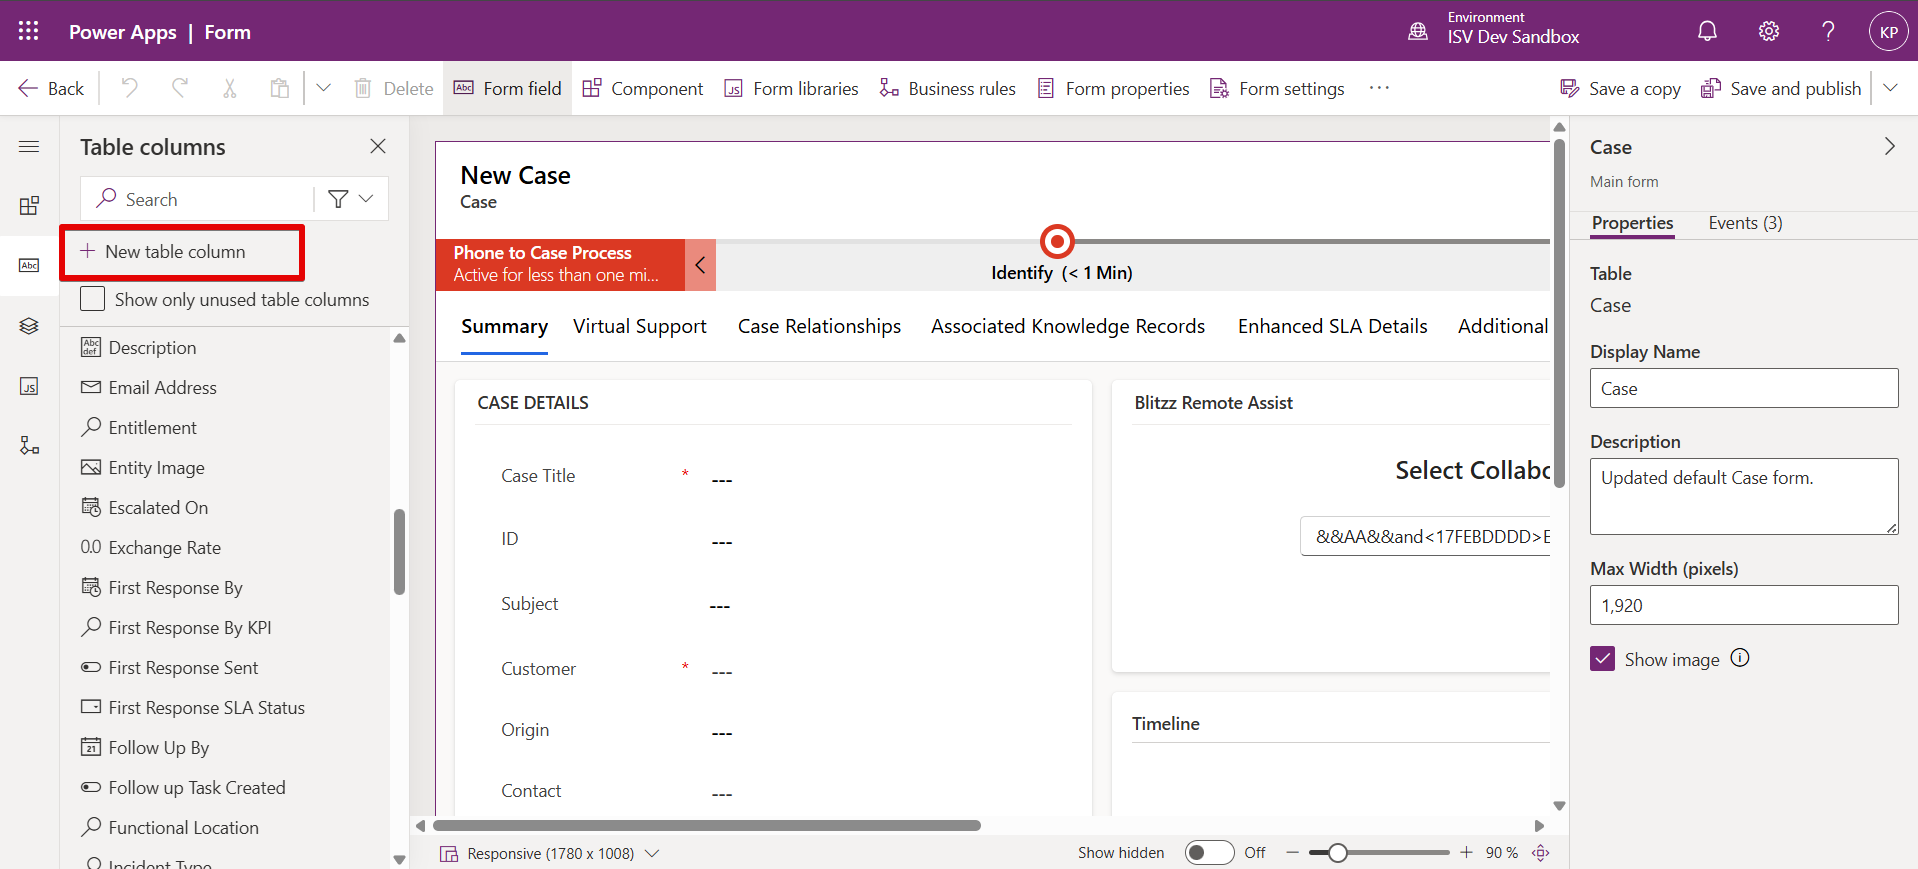Image resolution: width=1918 pixels, height=869 pixels.
Task: Close the Table columns pane
Action: 378,146
